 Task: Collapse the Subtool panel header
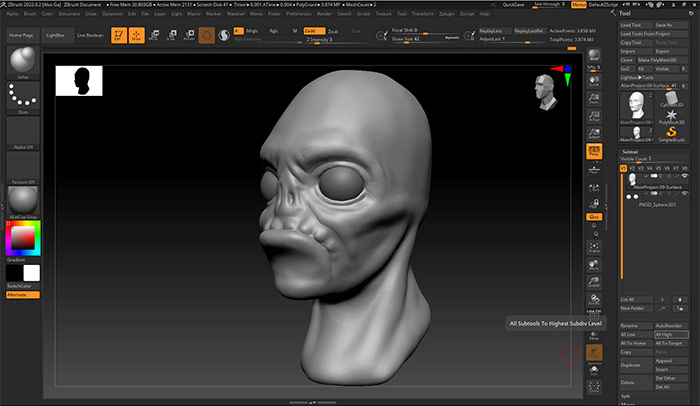[632, 151]
